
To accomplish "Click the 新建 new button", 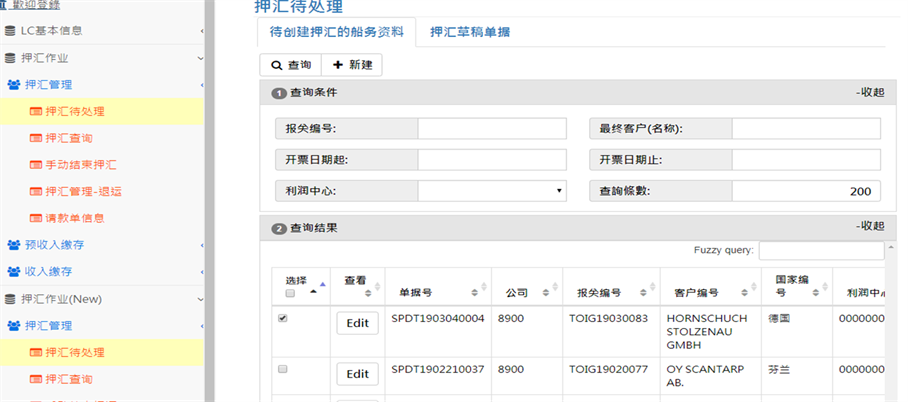I will [x=351, y=65].
